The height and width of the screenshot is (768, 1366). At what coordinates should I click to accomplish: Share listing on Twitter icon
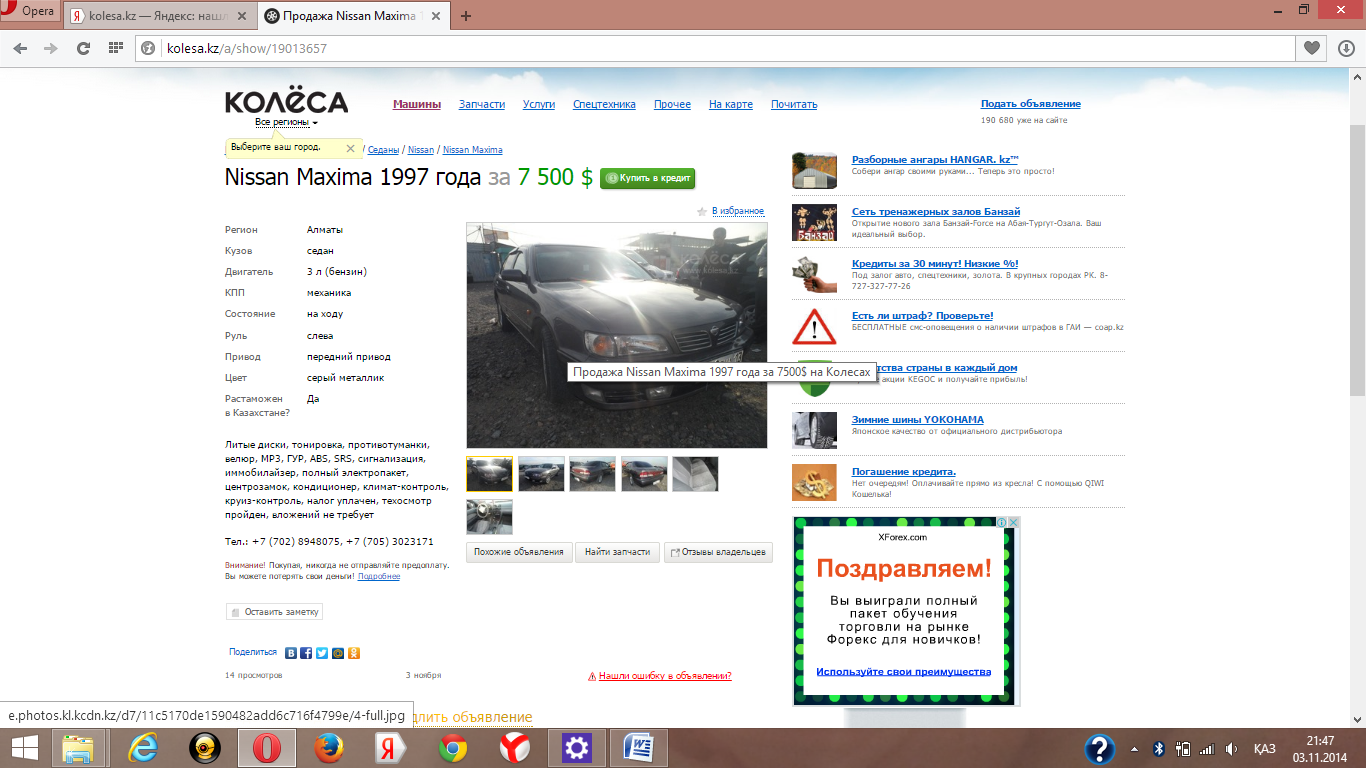[322, 653]
